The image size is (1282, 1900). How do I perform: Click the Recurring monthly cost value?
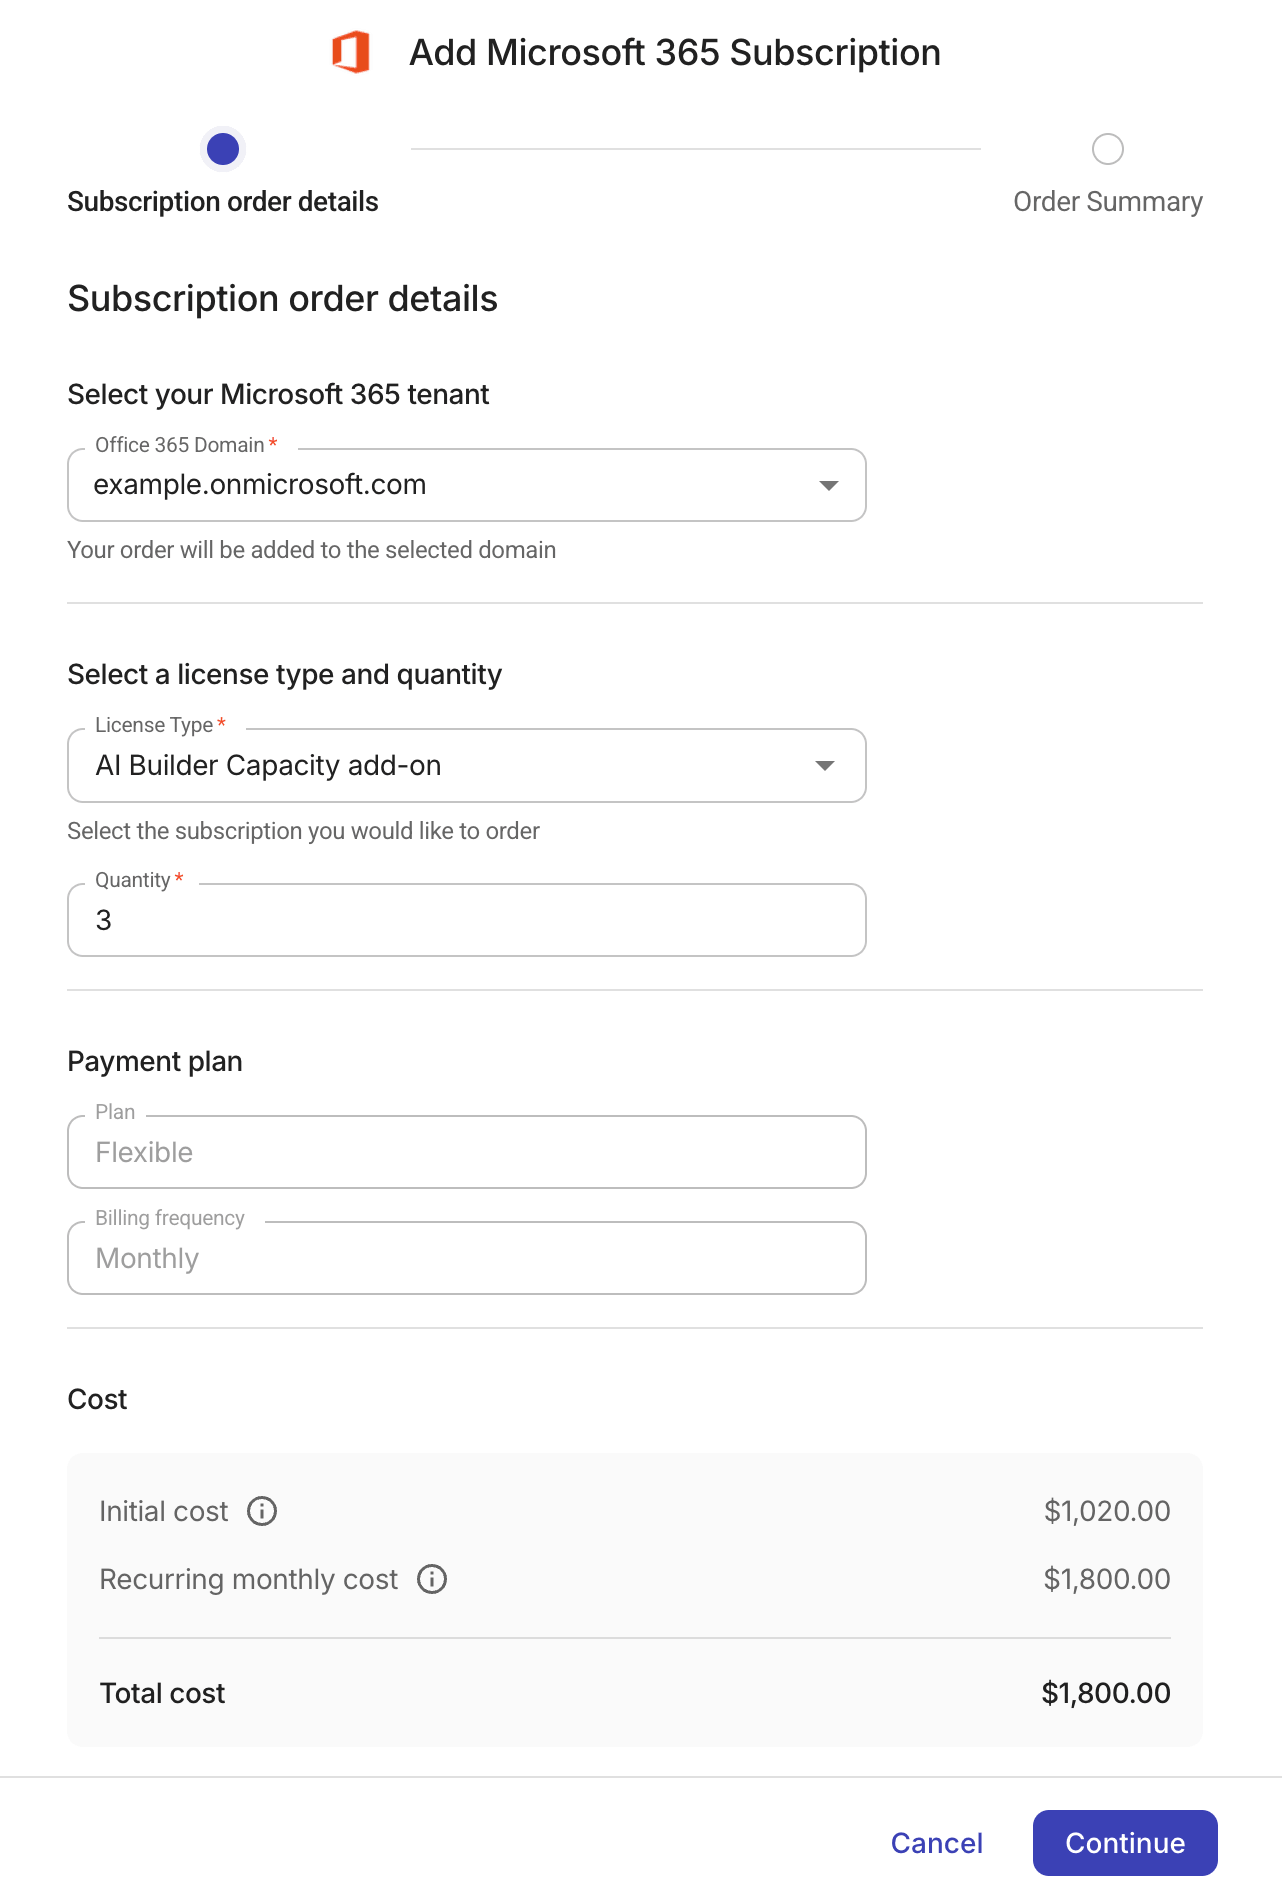[x=1107, y=1579]
